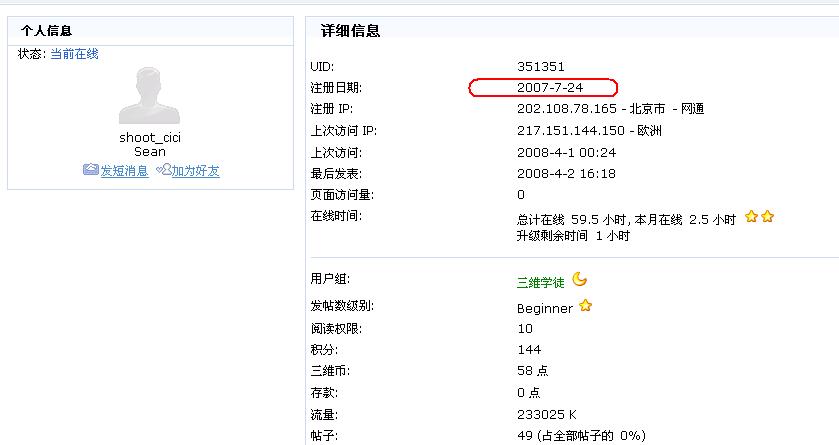The image size is (839, 445).
Task: Click the 详细信息 panel header
Action: coord(572,31)
